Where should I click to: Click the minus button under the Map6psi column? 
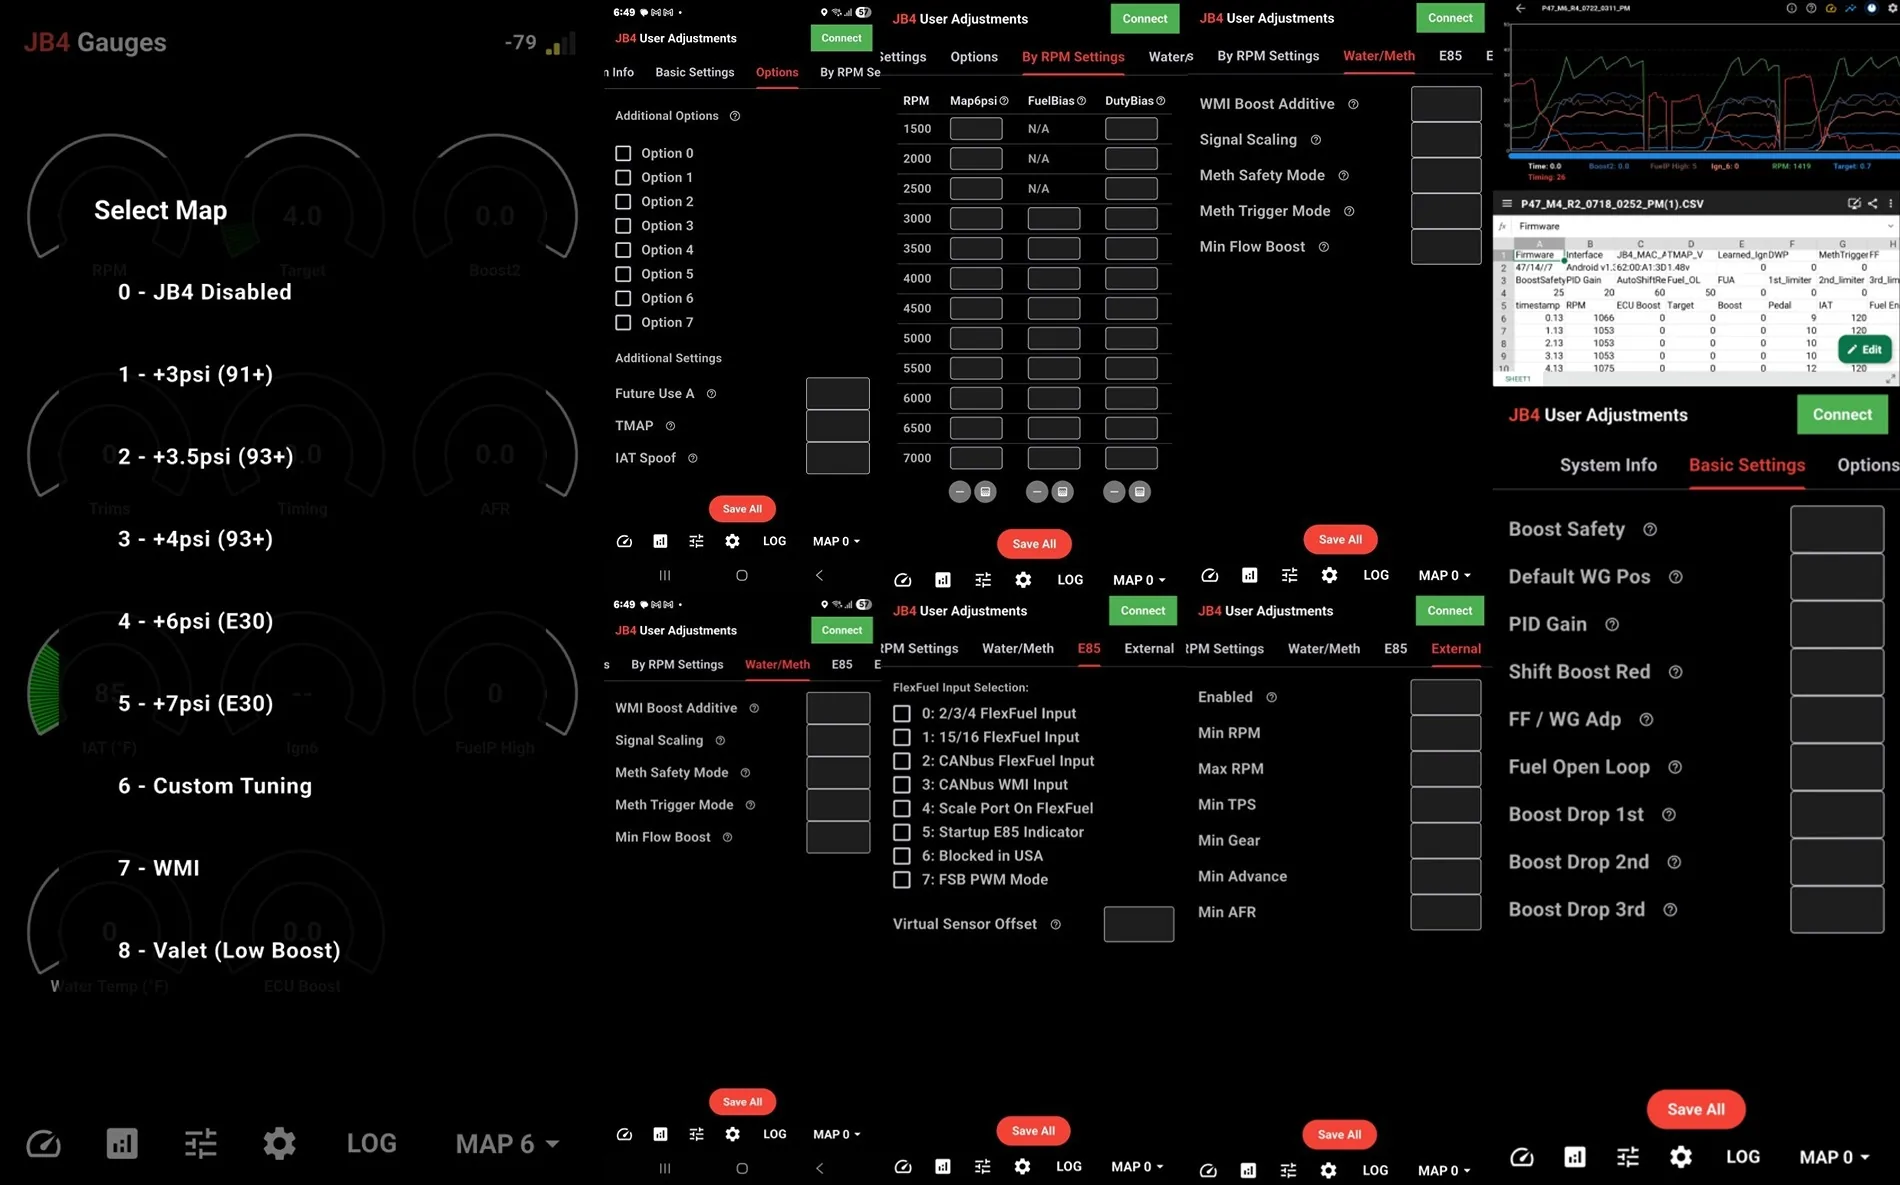(960, 492)
